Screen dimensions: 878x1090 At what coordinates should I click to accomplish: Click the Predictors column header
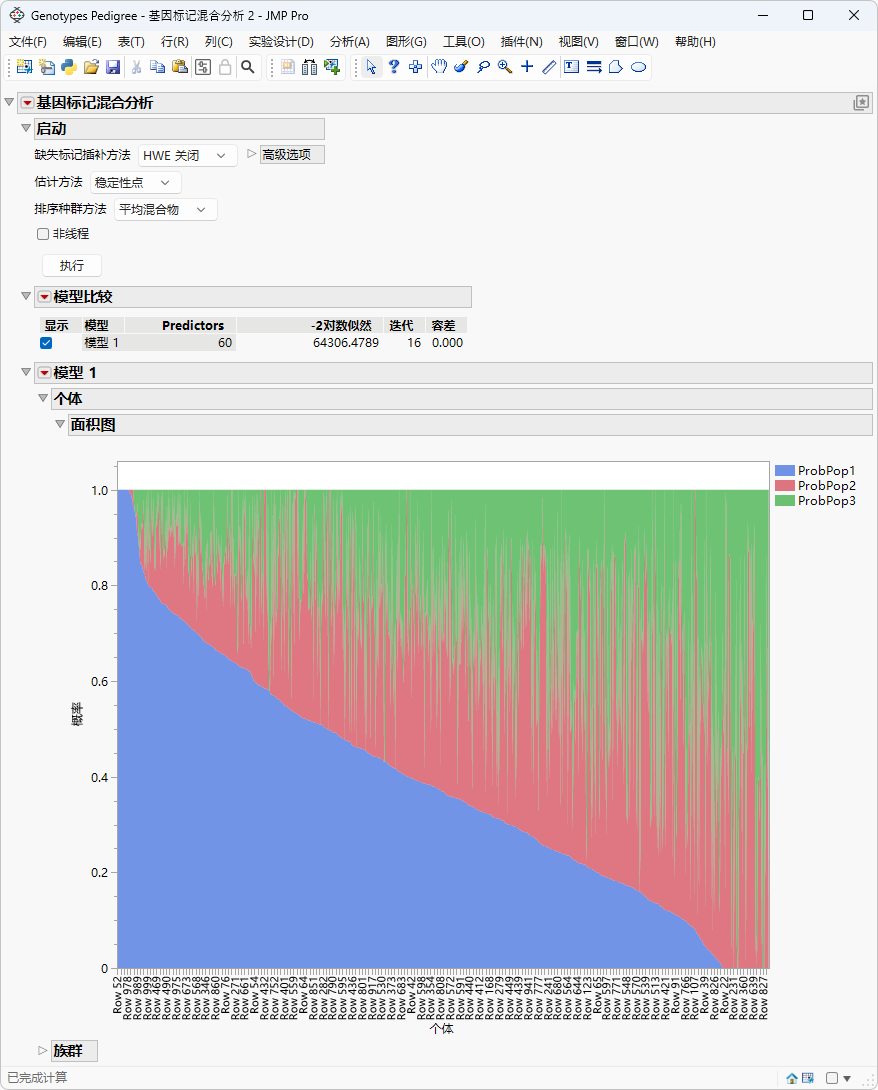pos(193,325)
